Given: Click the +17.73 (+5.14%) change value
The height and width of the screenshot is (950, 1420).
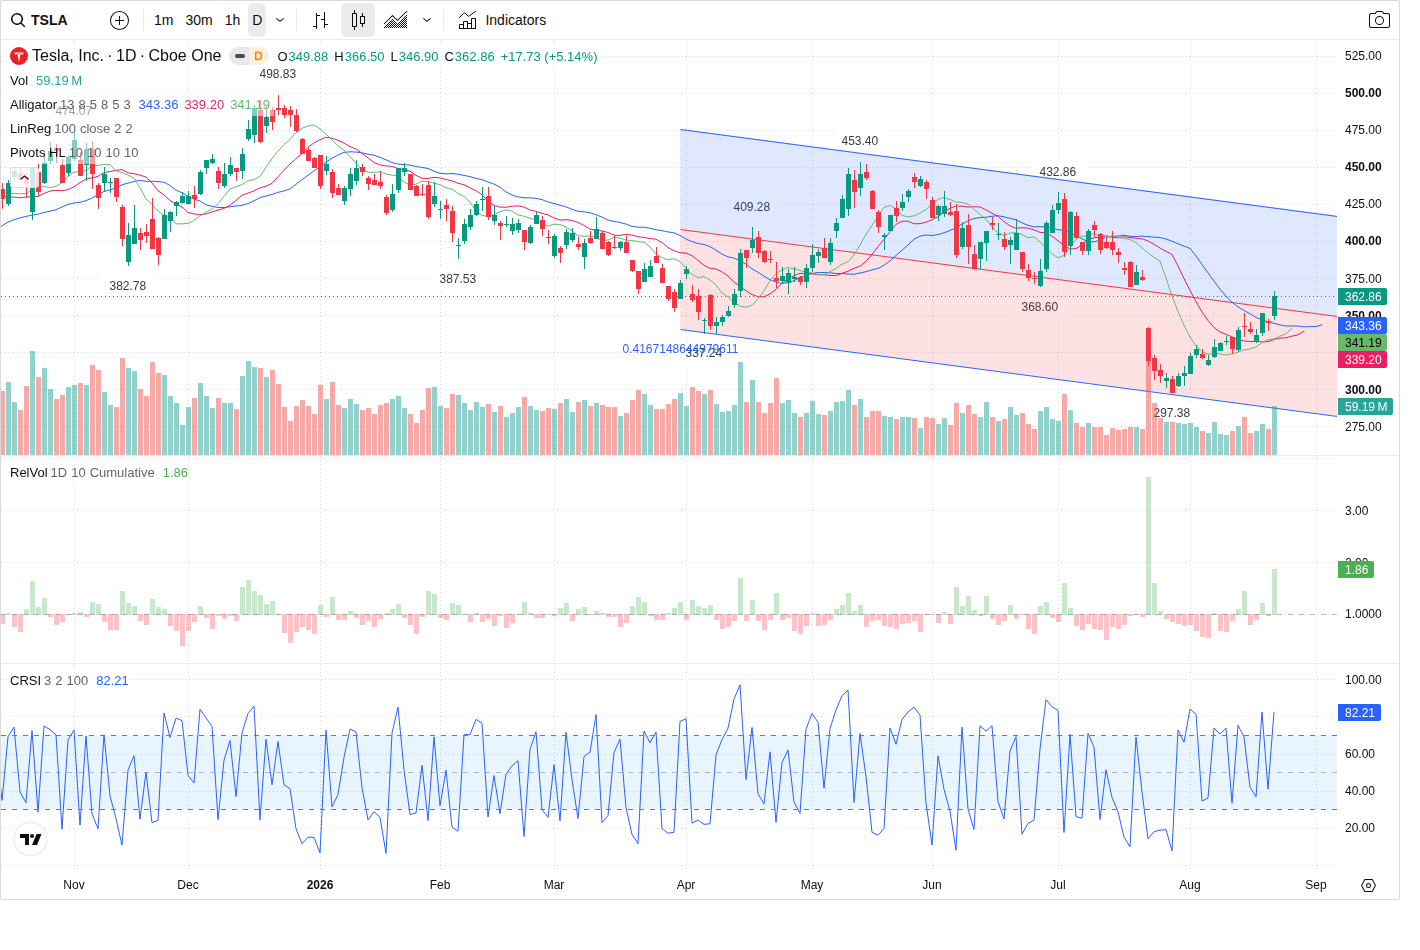Looking at the screenshot, I should tap(549, 57).
